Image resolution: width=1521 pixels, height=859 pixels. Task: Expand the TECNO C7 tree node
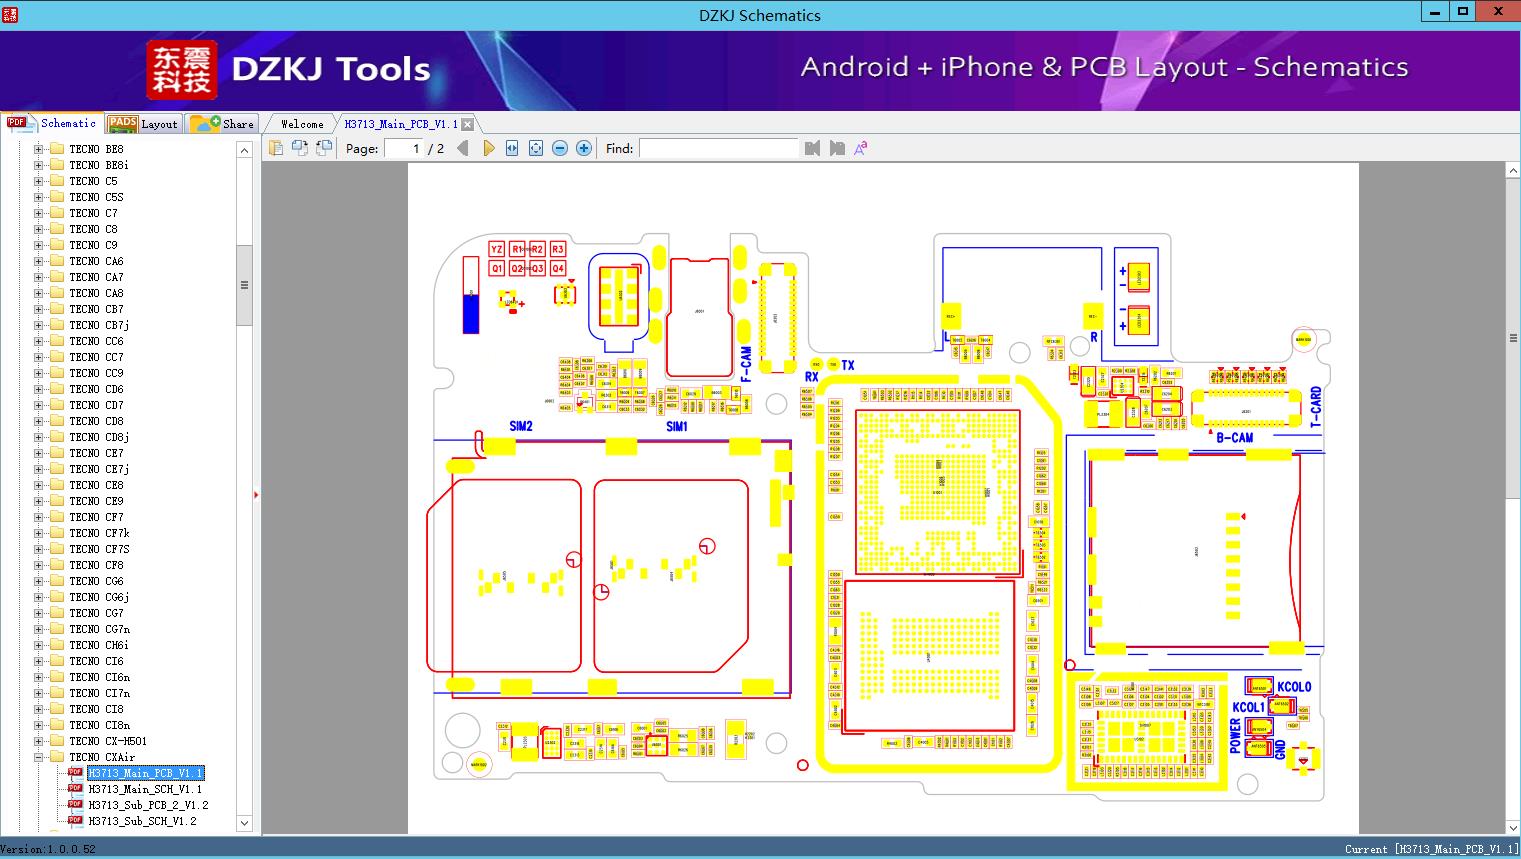pyautogui.click(x=38, y=213)
